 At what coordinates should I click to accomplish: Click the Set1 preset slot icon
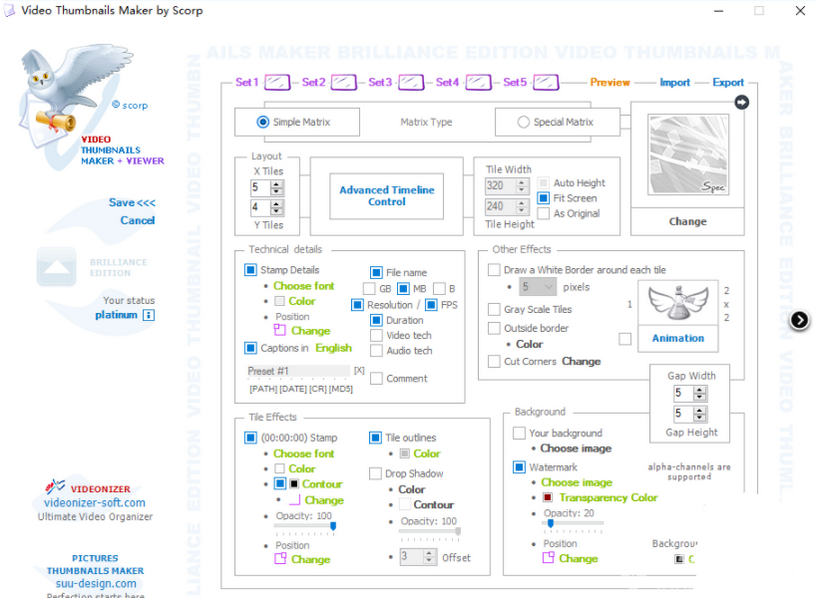[277, 82]
